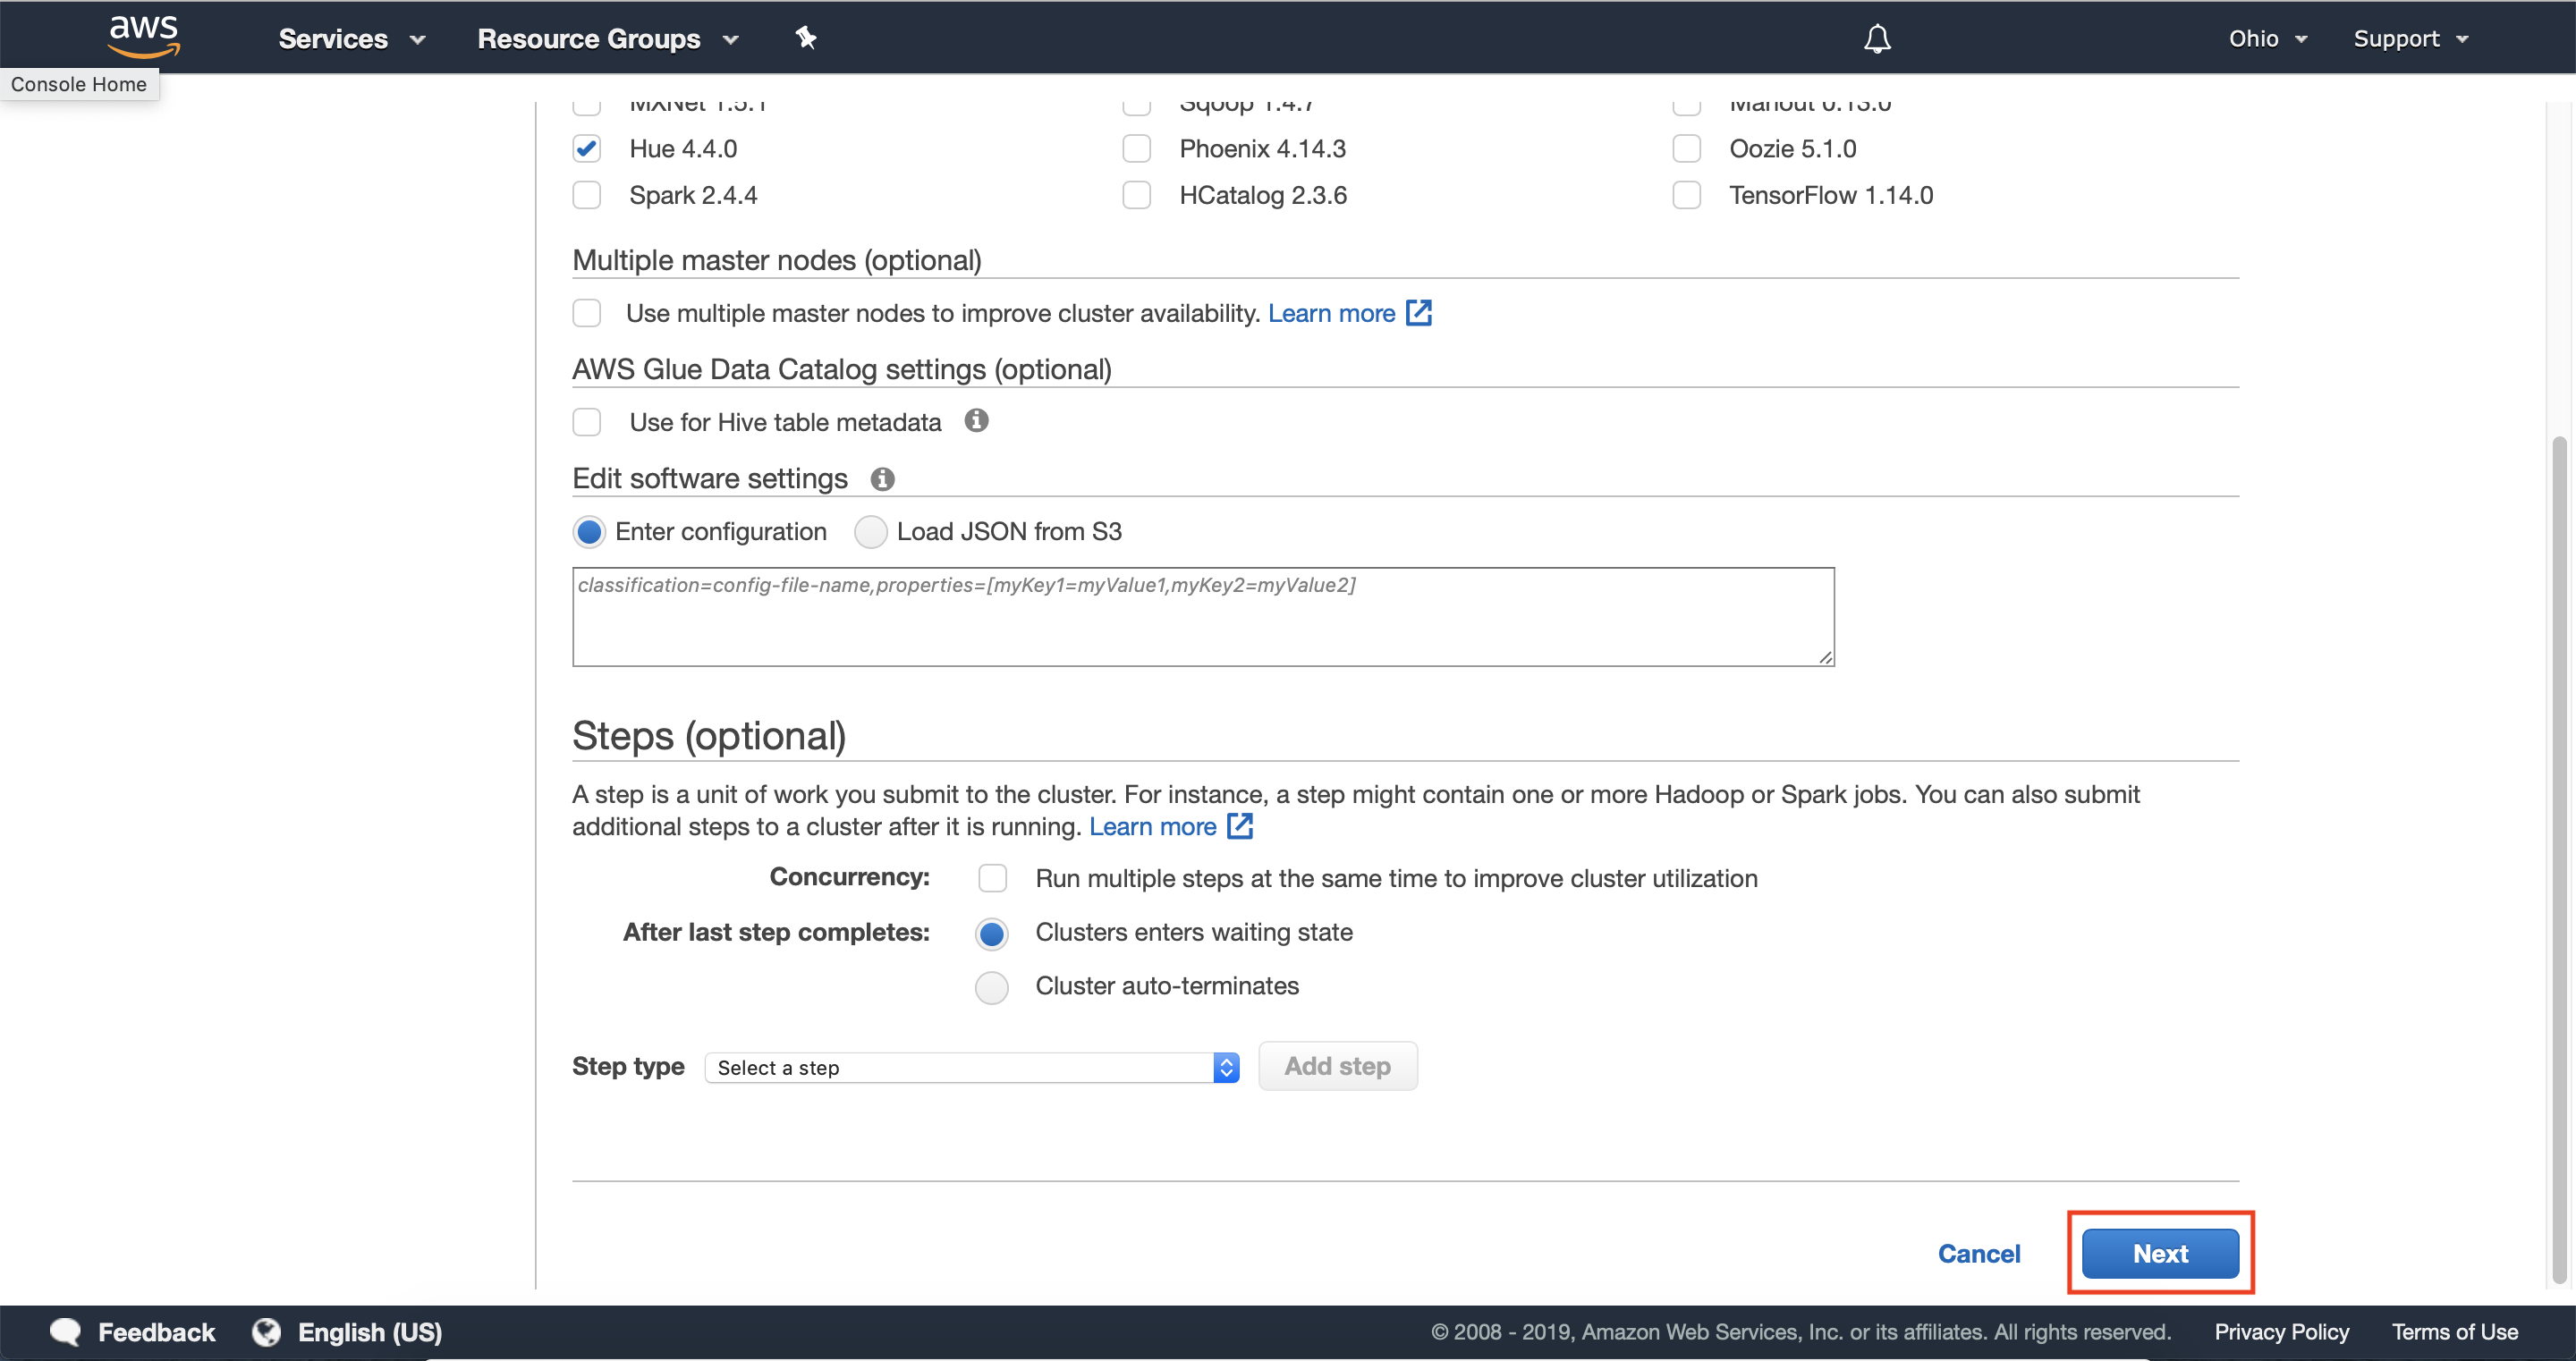Click Next button to proceed
Image resolution: width=2576 pixels, height=1361 pixels.
click(x=2160, y=1252)
